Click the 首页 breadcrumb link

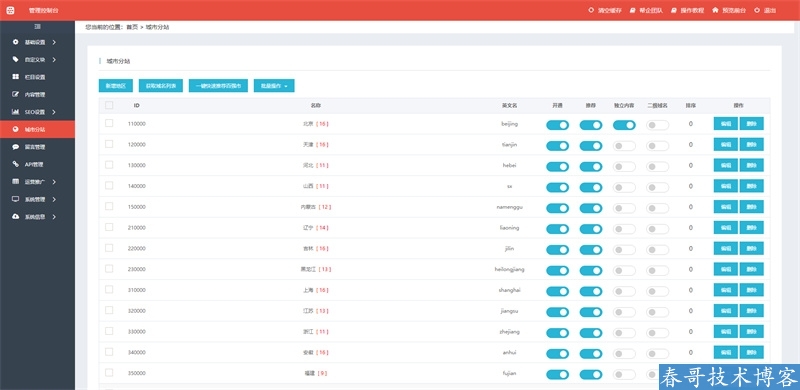[x=132, y=27]
